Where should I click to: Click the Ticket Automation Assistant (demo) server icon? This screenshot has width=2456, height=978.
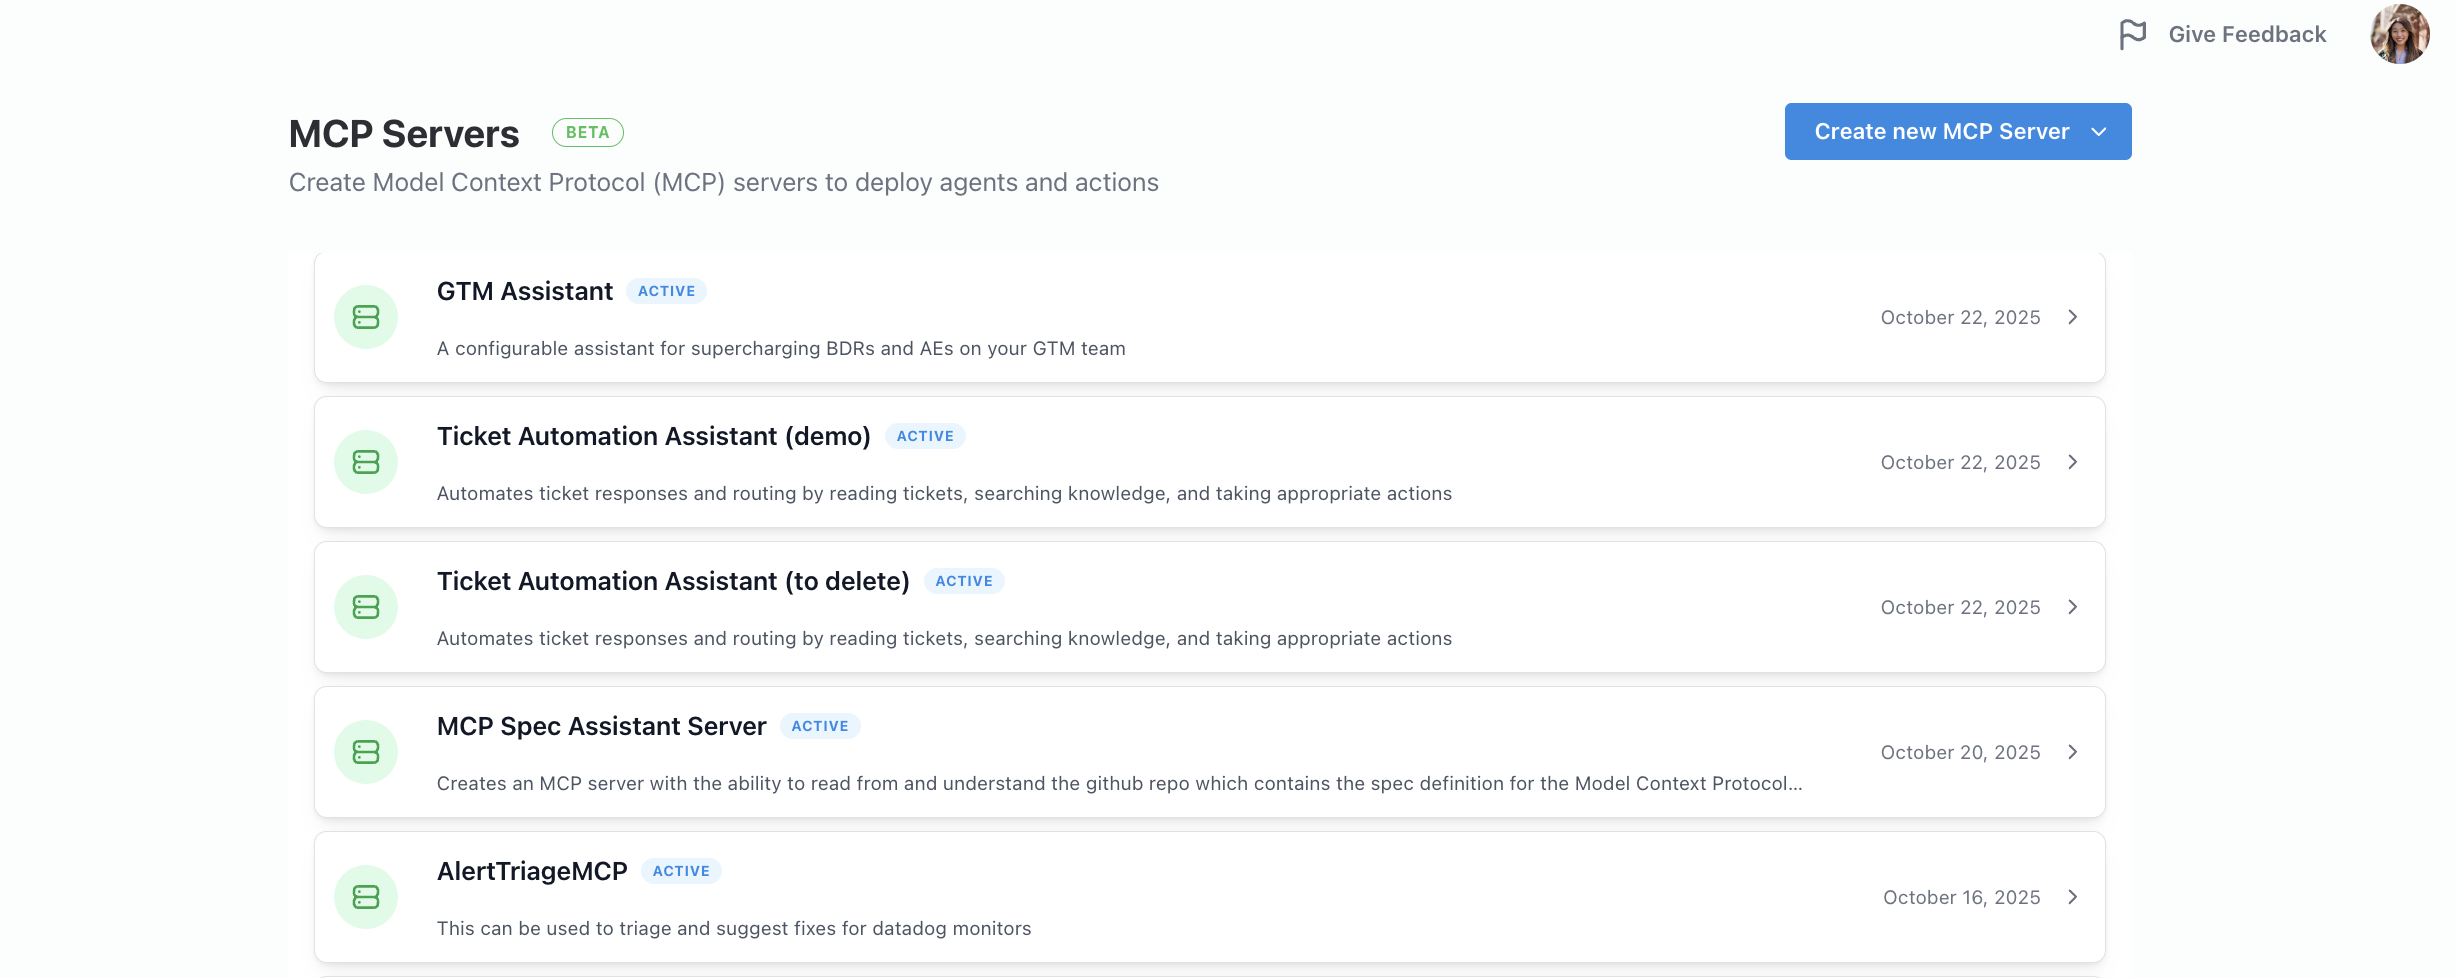pyautogui.click(x=366, y=462)
